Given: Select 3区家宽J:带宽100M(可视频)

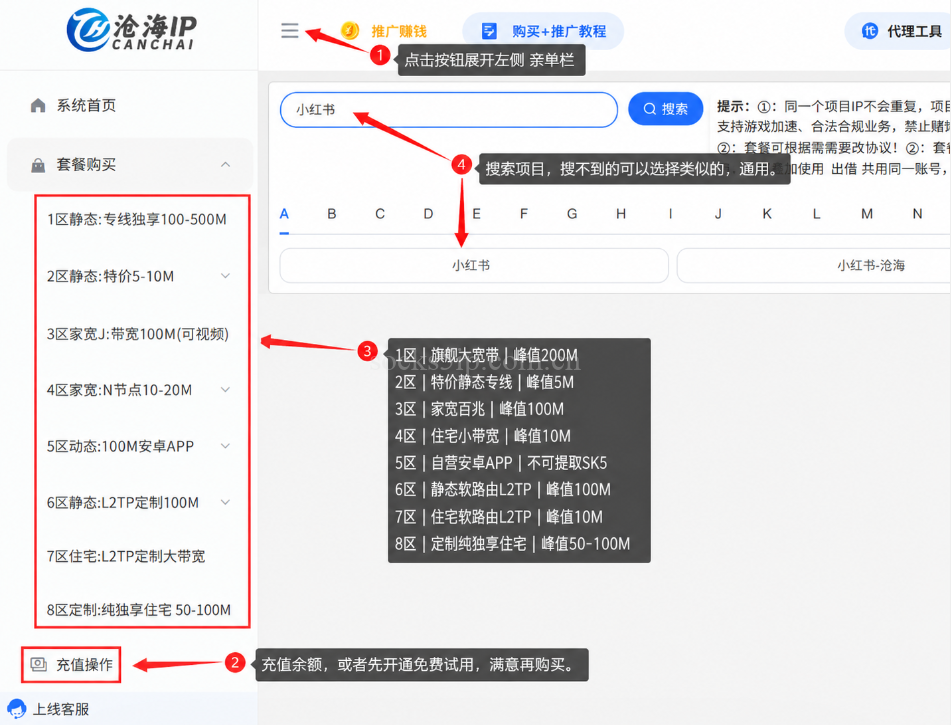Looking at the screenshot, I should click(x=138, y=334).
